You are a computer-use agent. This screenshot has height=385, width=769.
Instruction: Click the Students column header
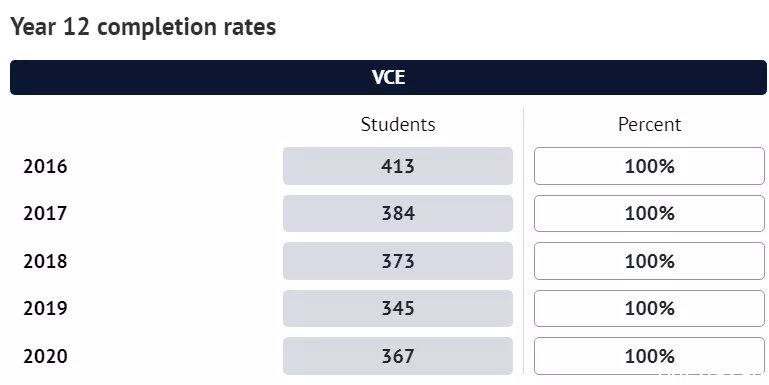(x=398, y=125)
